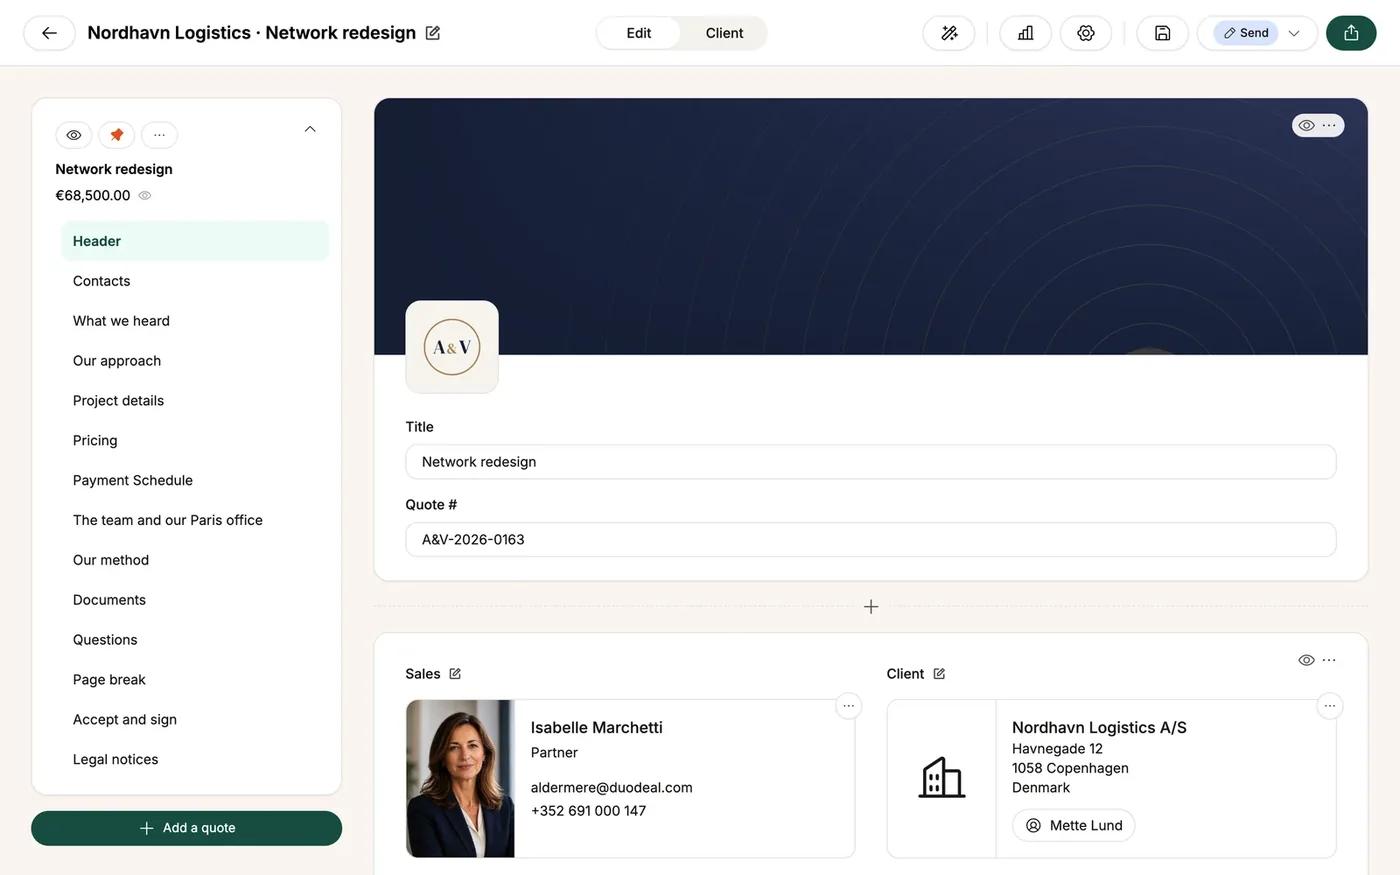Click Isabelle Marchetti's photo
1400x875 pixels.
coord(461,779)
